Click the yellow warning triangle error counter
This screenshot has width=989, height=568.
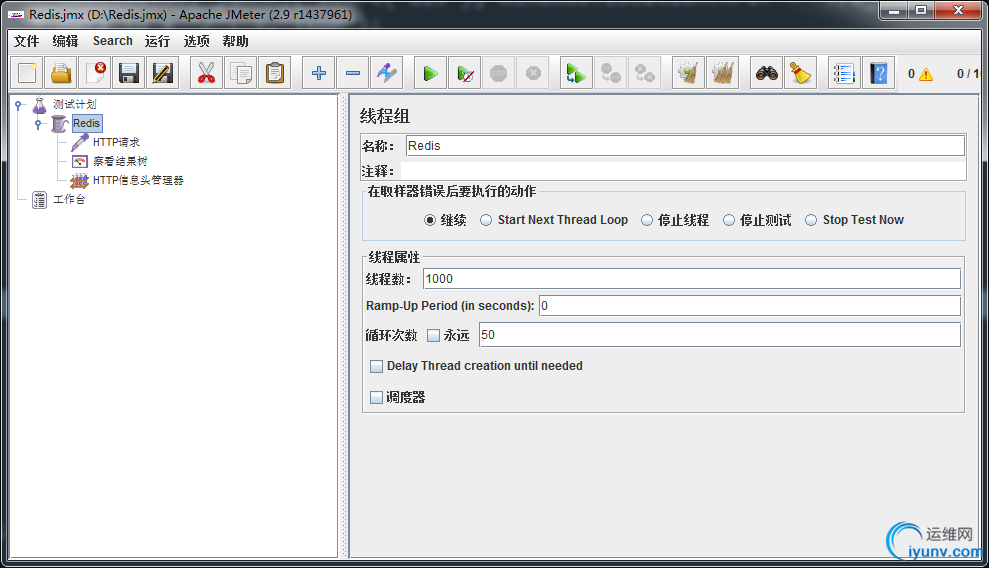tap(926, 74)
